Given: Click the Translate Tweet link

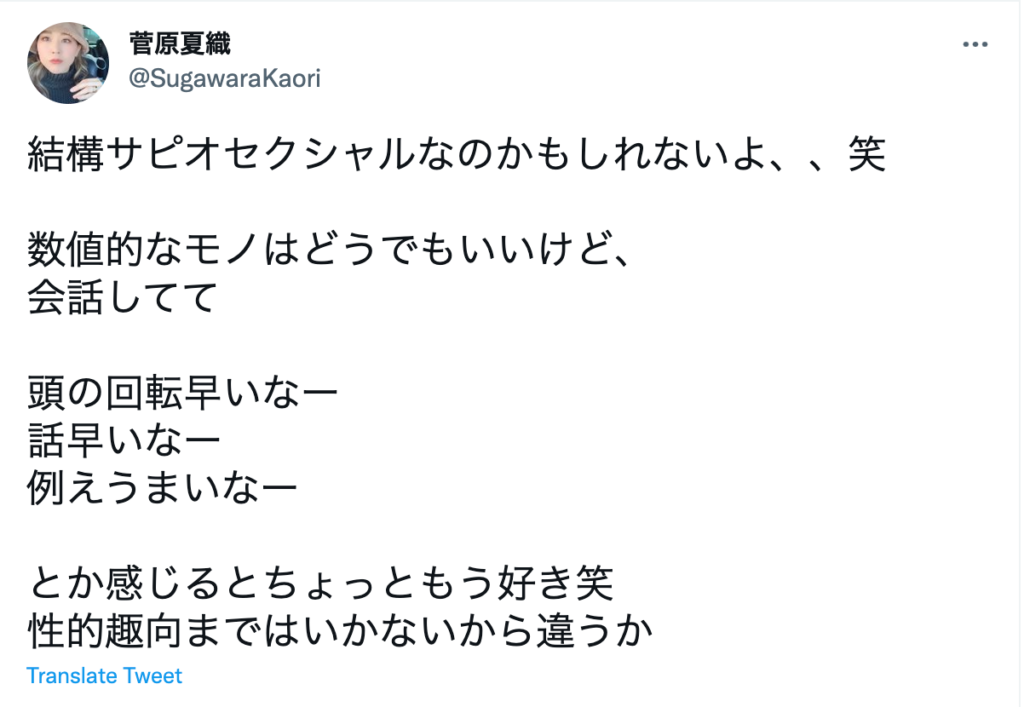Looking at the screenshot, I should click(x=104, y=676).
